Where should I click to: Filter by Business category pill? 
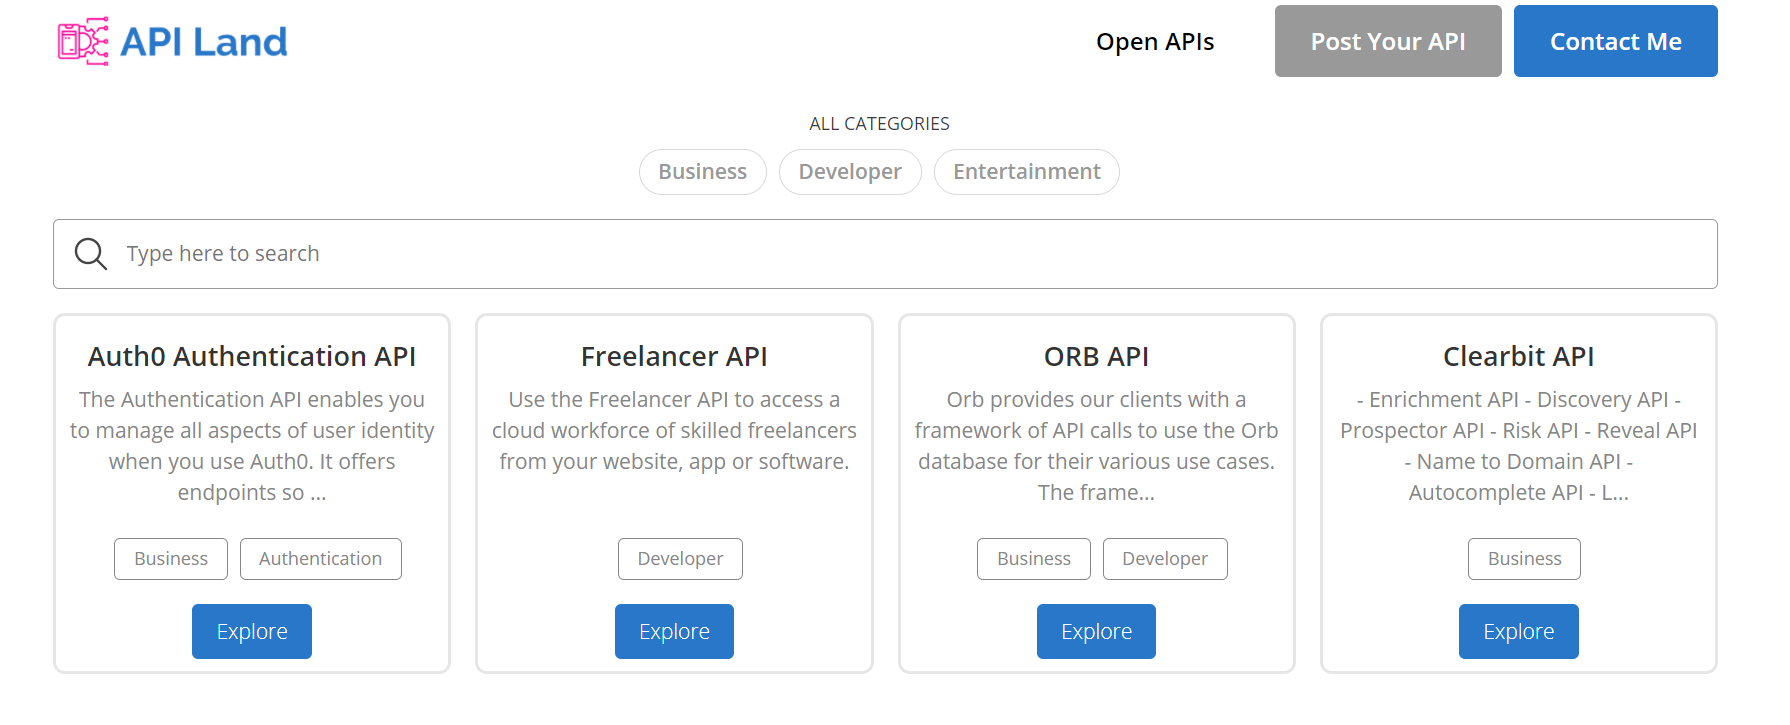[x=703, y=172]
